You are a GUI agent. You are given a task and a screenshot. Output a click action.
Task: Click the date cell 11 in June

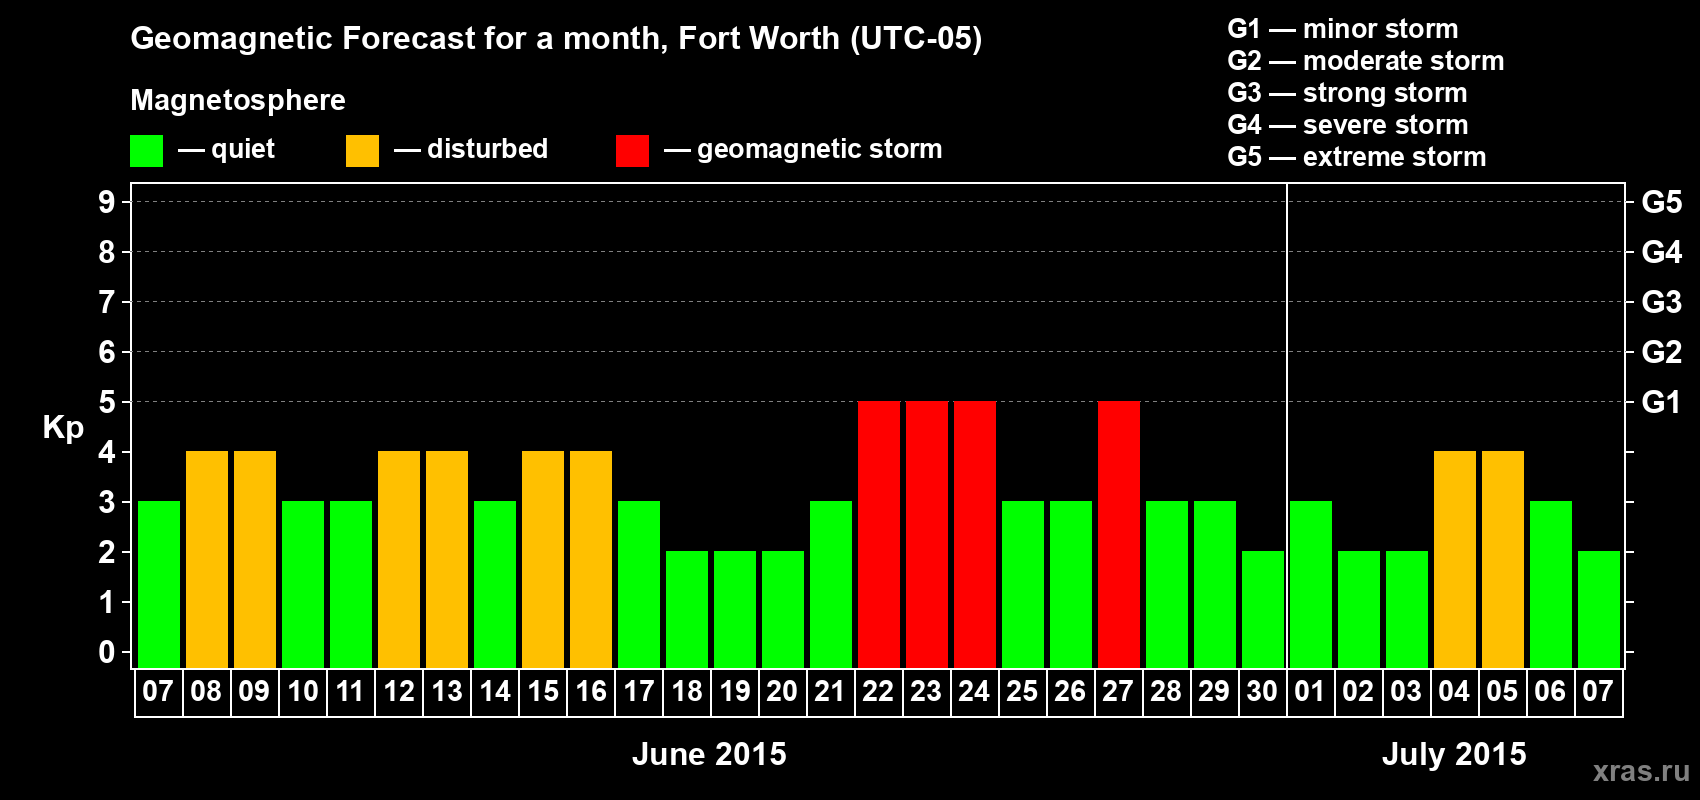351,692
